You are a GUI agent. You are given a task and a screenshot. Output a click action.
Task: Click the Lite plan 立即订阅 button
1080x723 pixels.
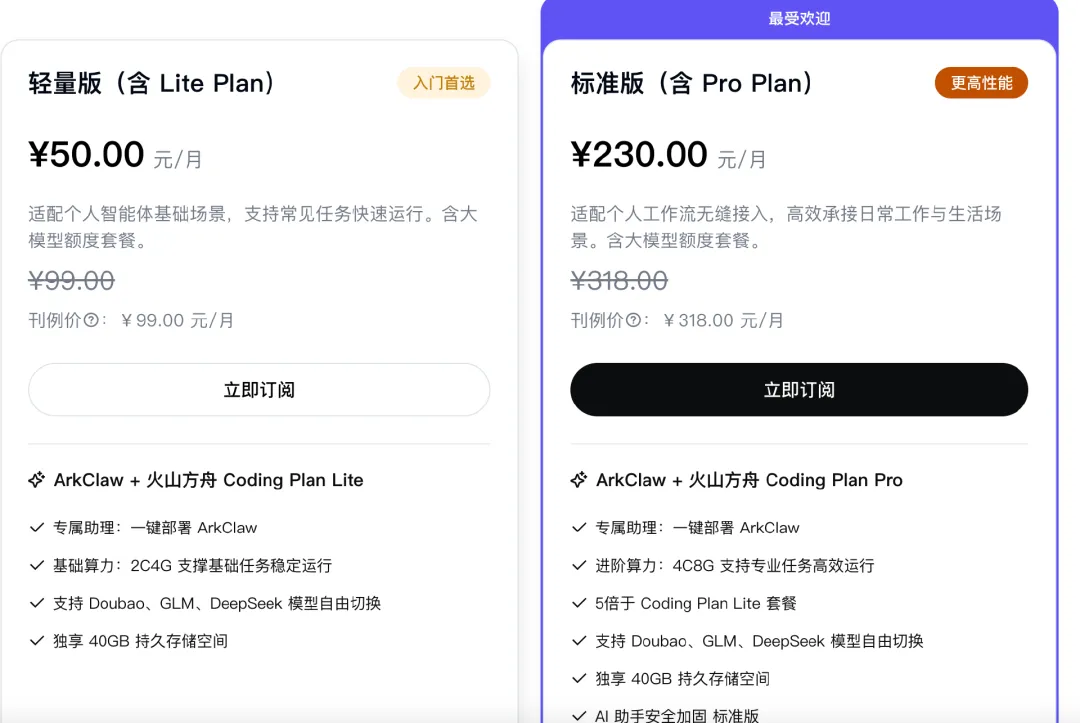259,390
